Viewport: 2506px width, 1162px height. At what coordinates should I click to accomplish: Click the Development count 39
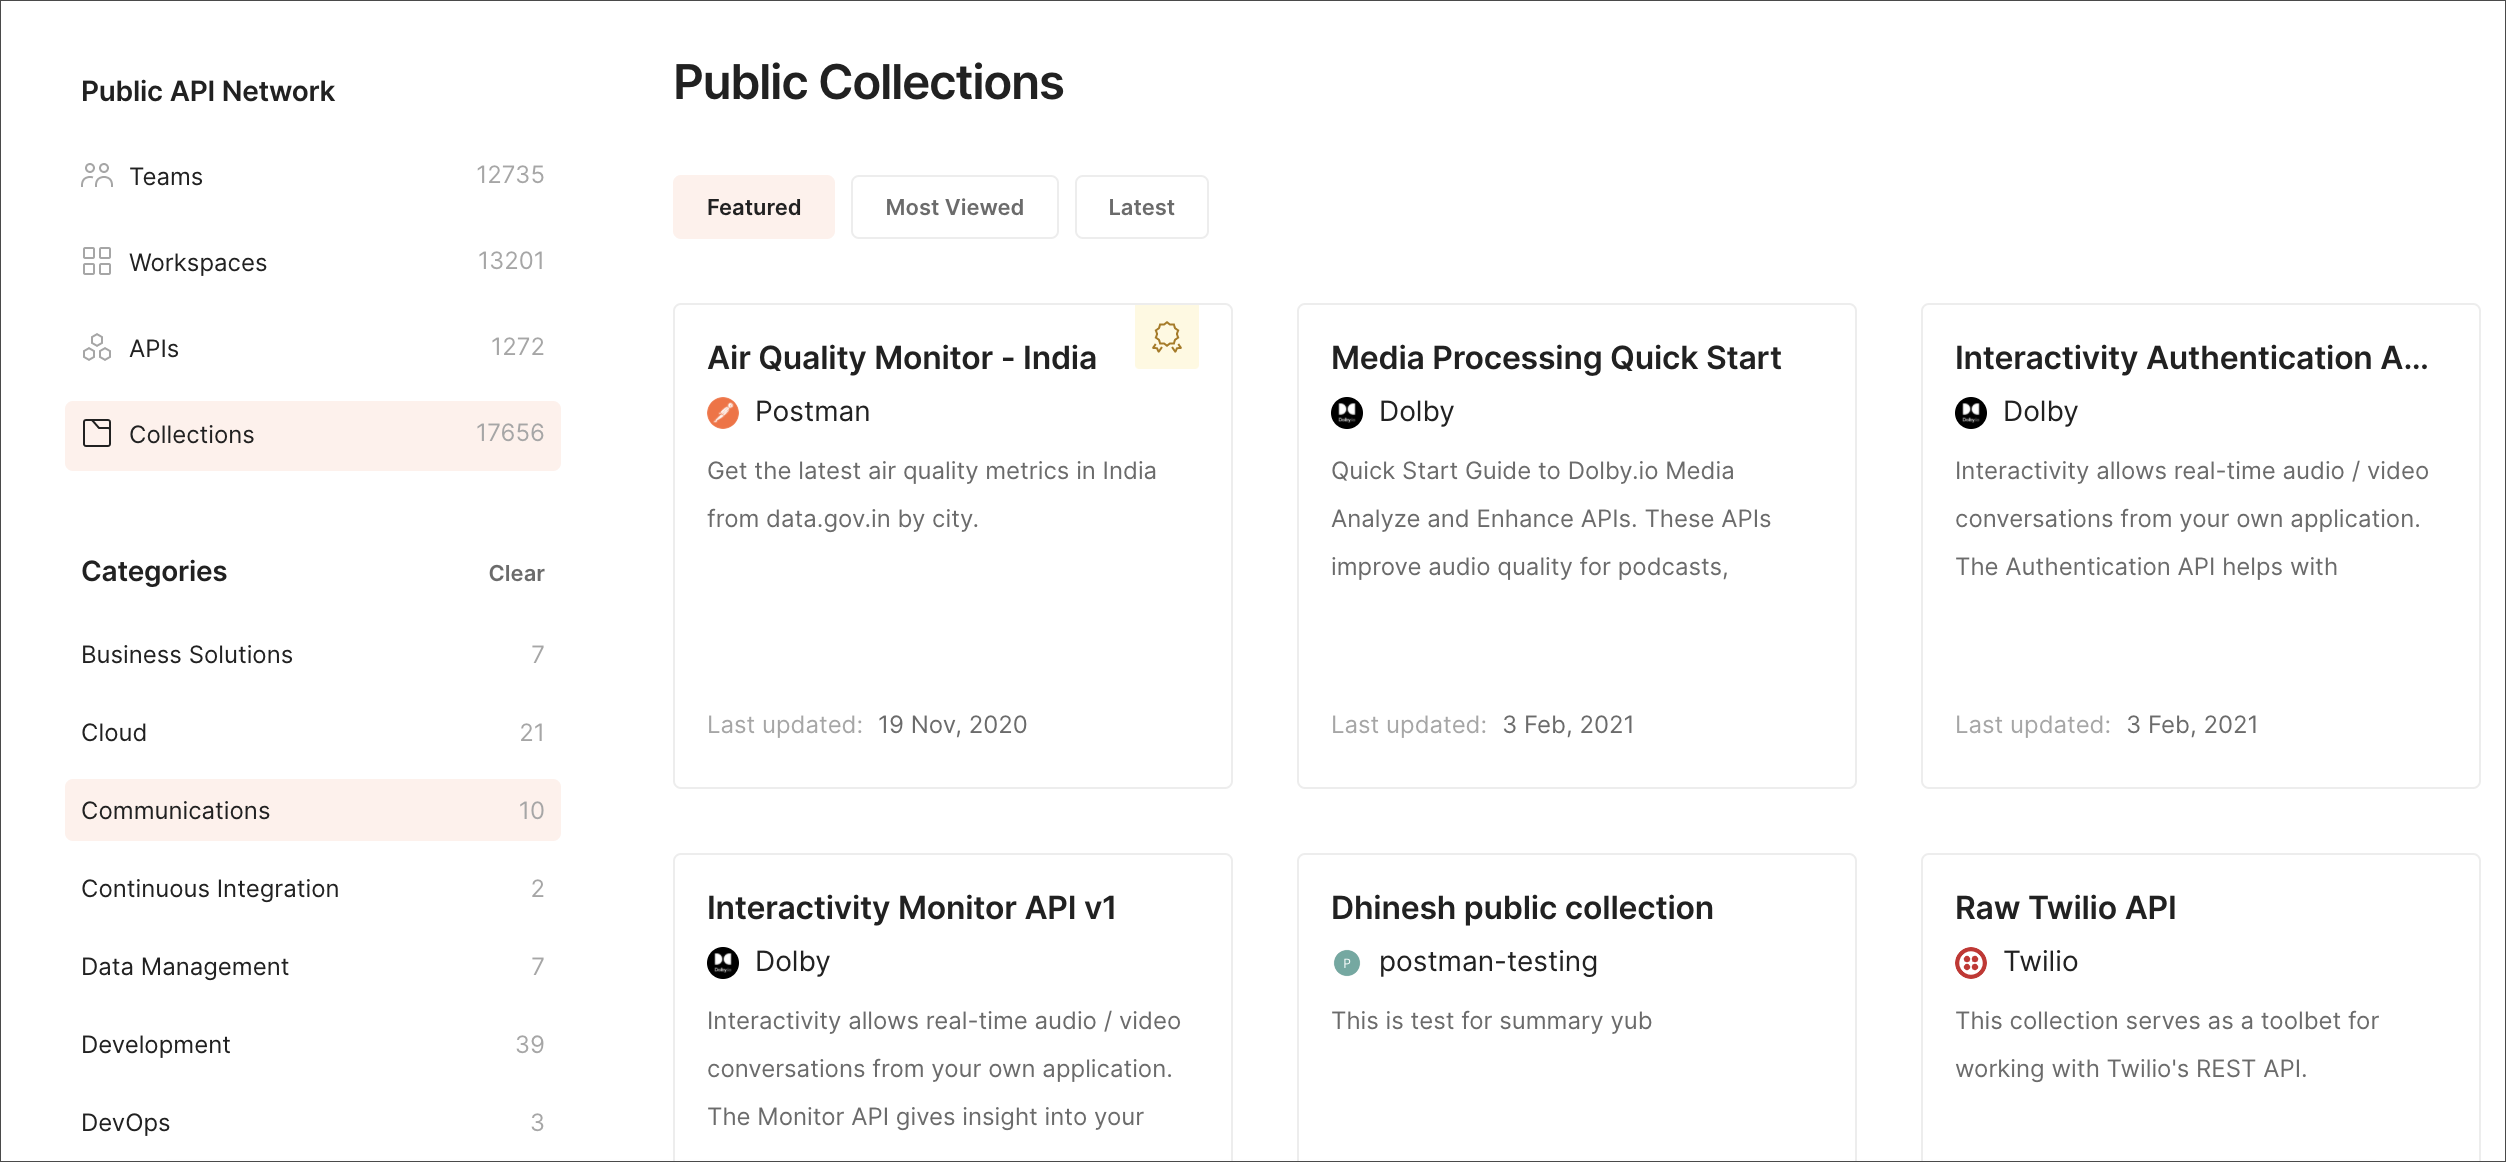point(530,1045)
